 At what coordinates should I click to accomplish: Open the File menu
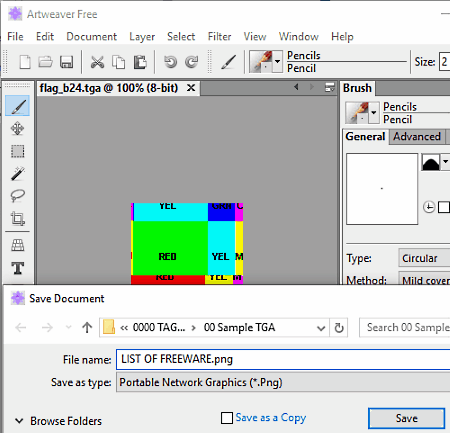15,36
